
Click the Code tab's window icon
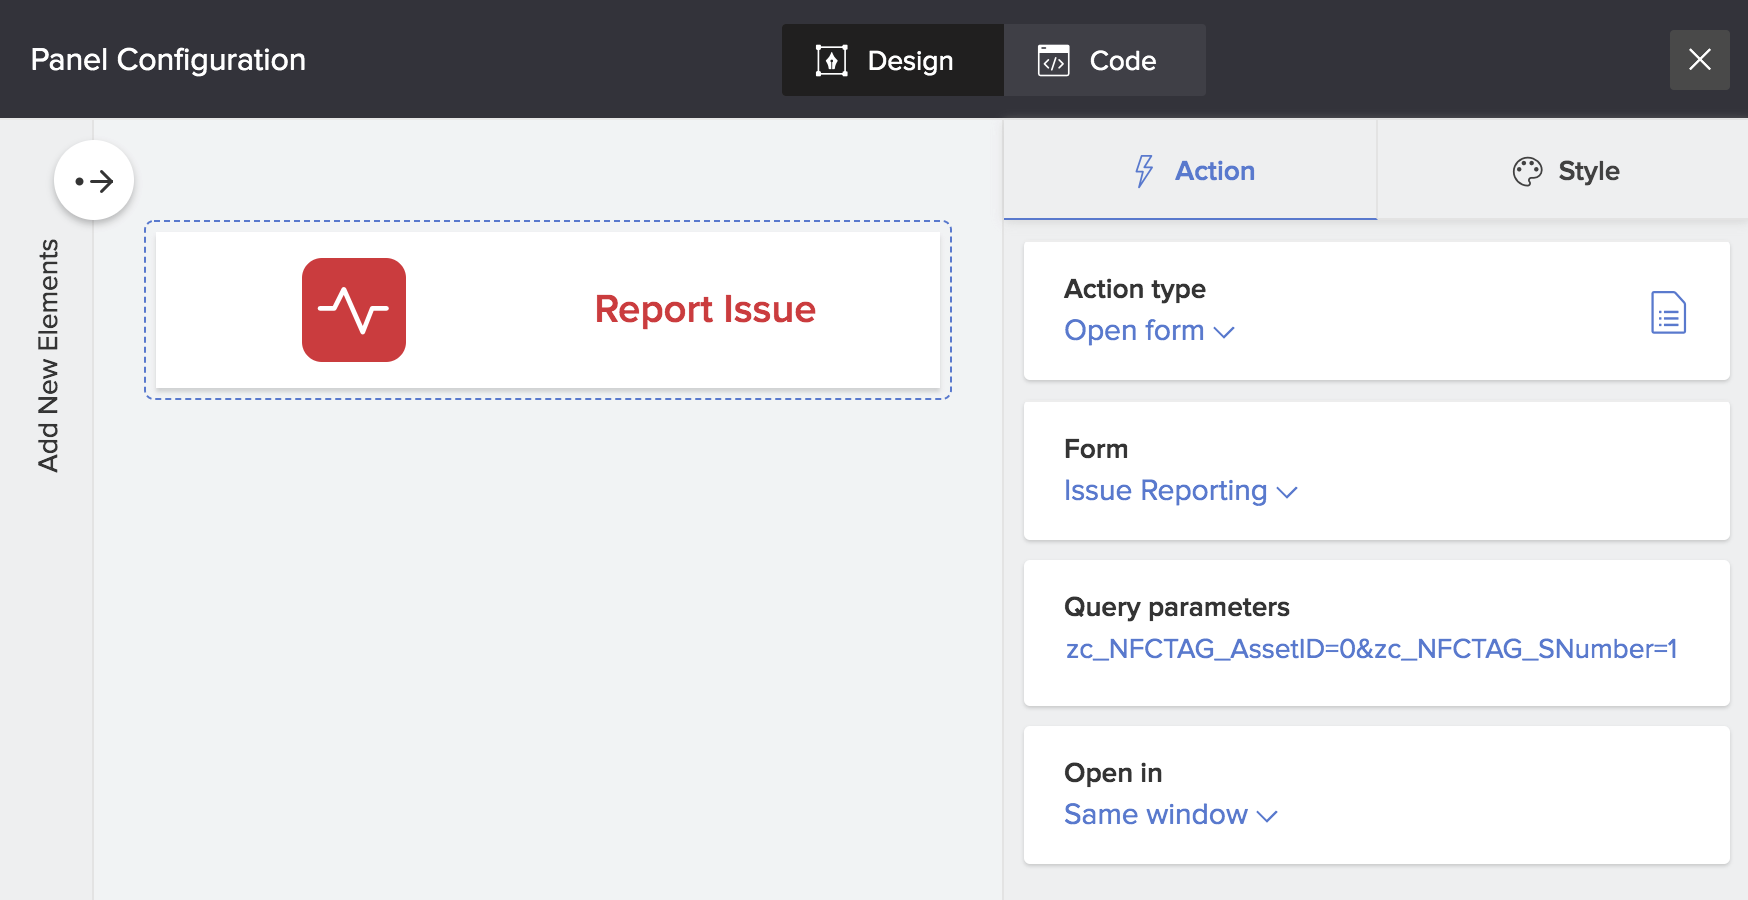tap(1053, 61)
